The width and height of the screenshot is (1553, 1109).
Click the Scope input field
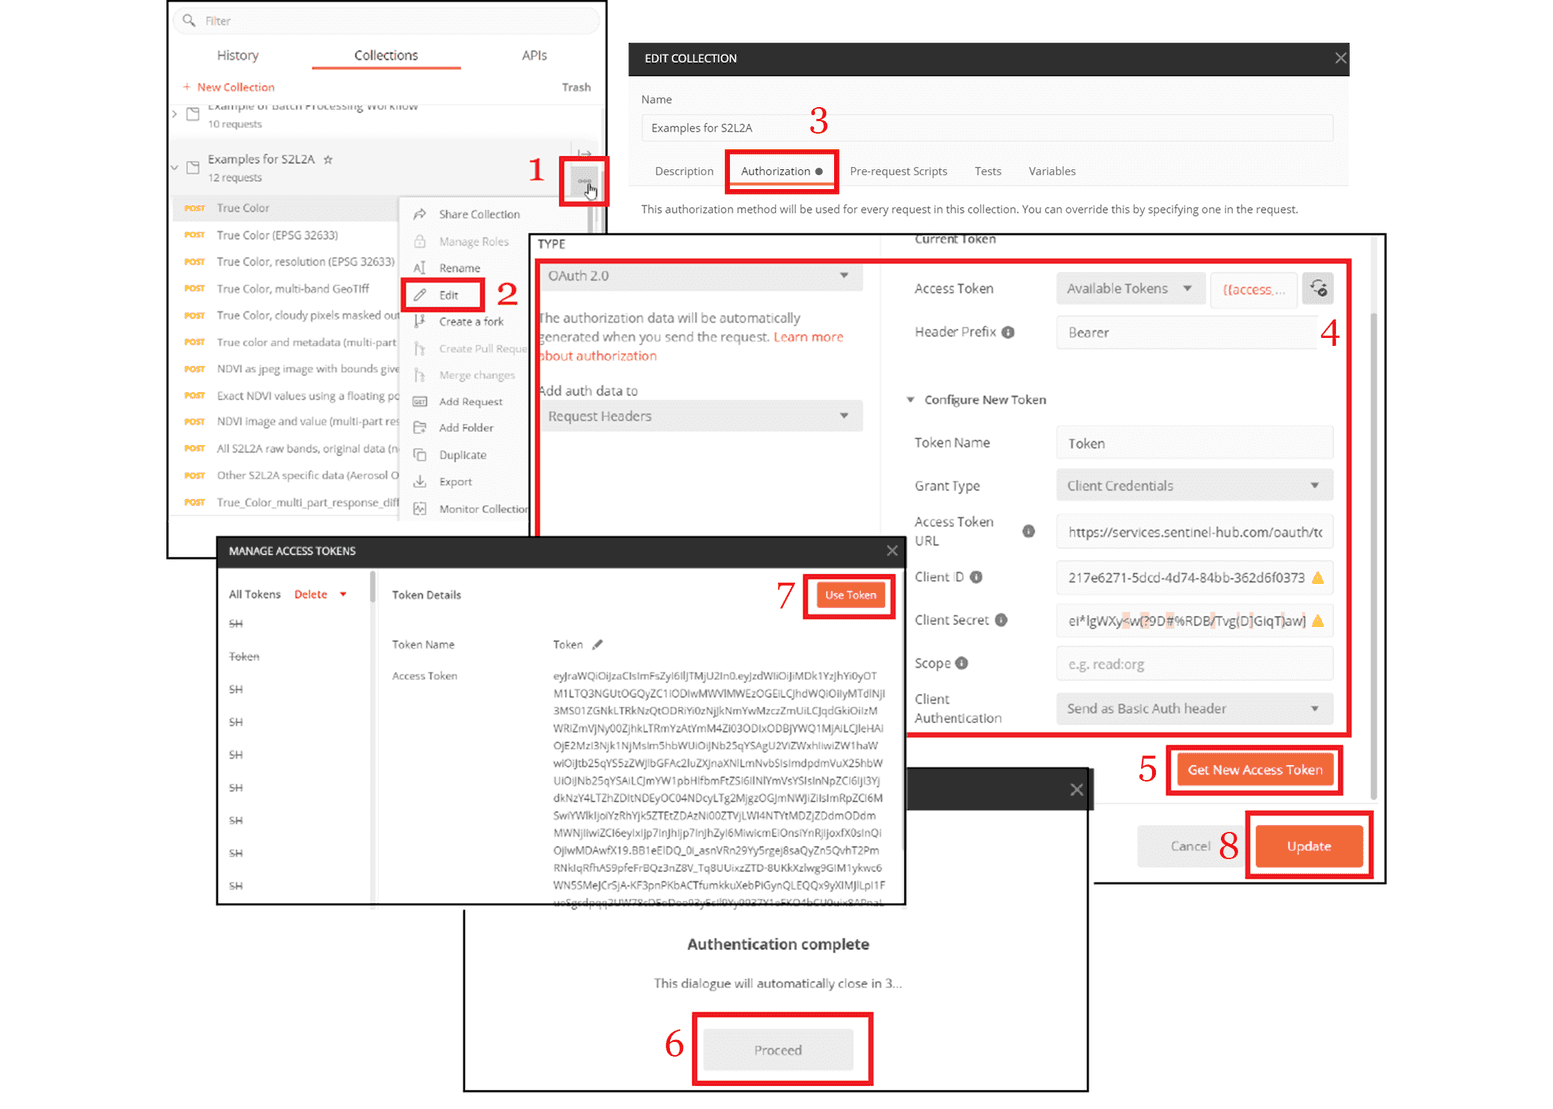(1193, 664)
